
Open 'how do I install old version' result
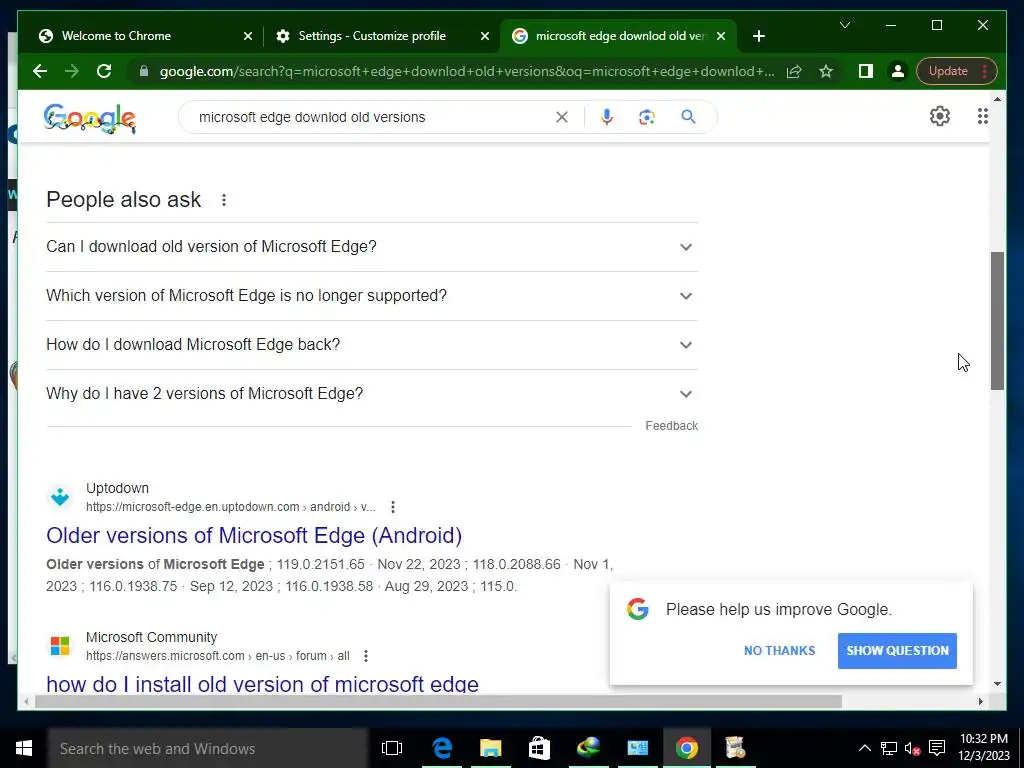(263, 683)
